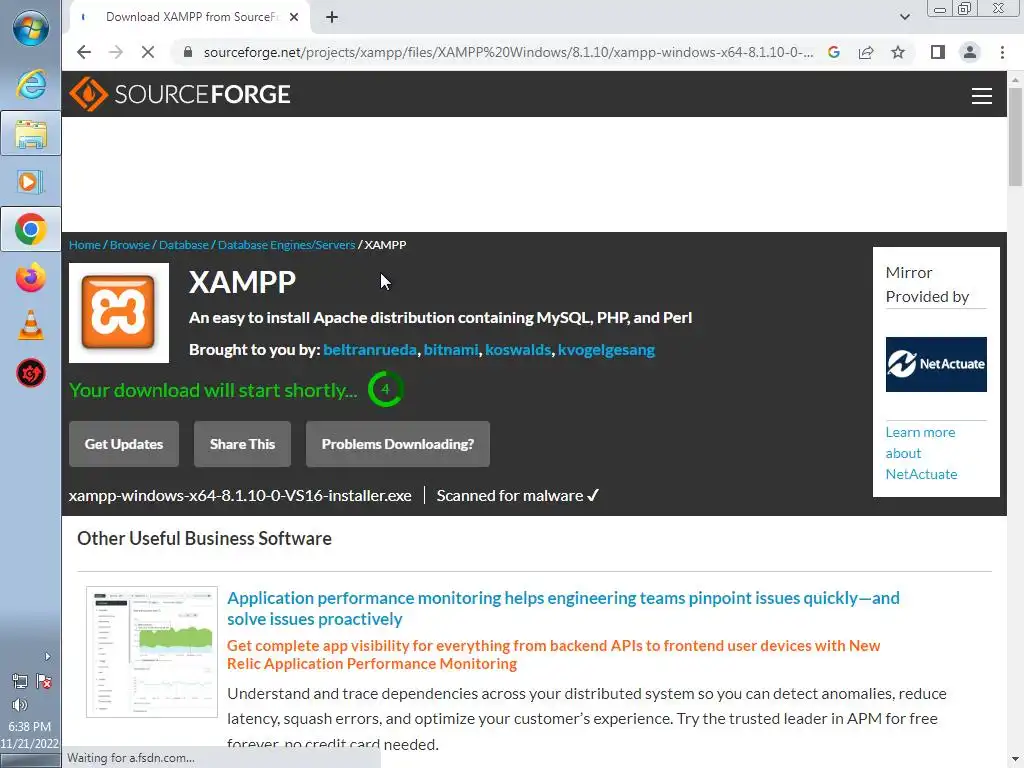The height and width of the screenshot is (768, 1024).
Task: Toggle the Chrome side panel icon
Action: click(938, 52)
